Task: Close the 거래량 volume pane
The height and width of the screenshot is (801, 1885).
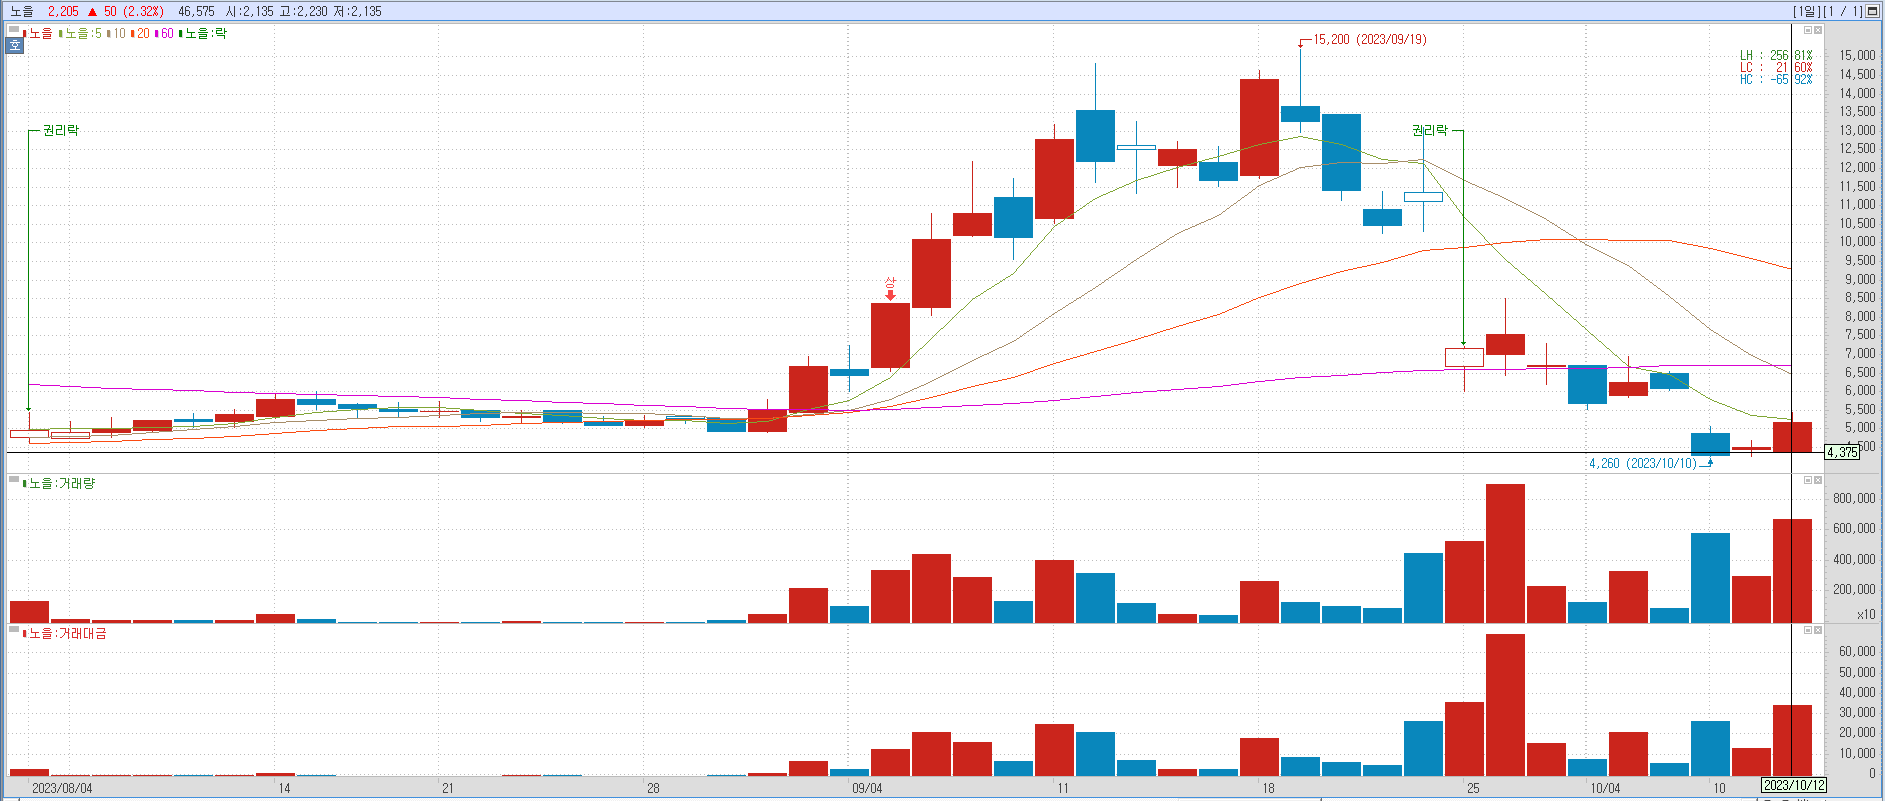Action: pyautogui.click(x=1818, y=480)
